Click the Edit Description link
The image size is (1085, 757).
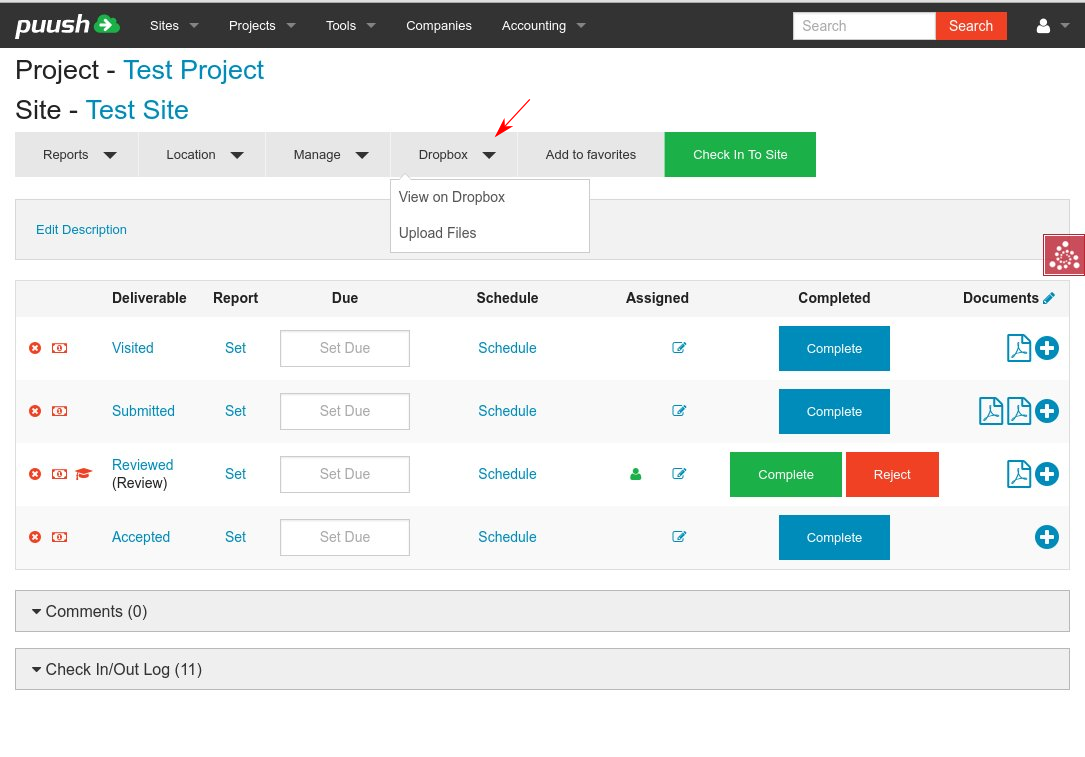(81, 229)
